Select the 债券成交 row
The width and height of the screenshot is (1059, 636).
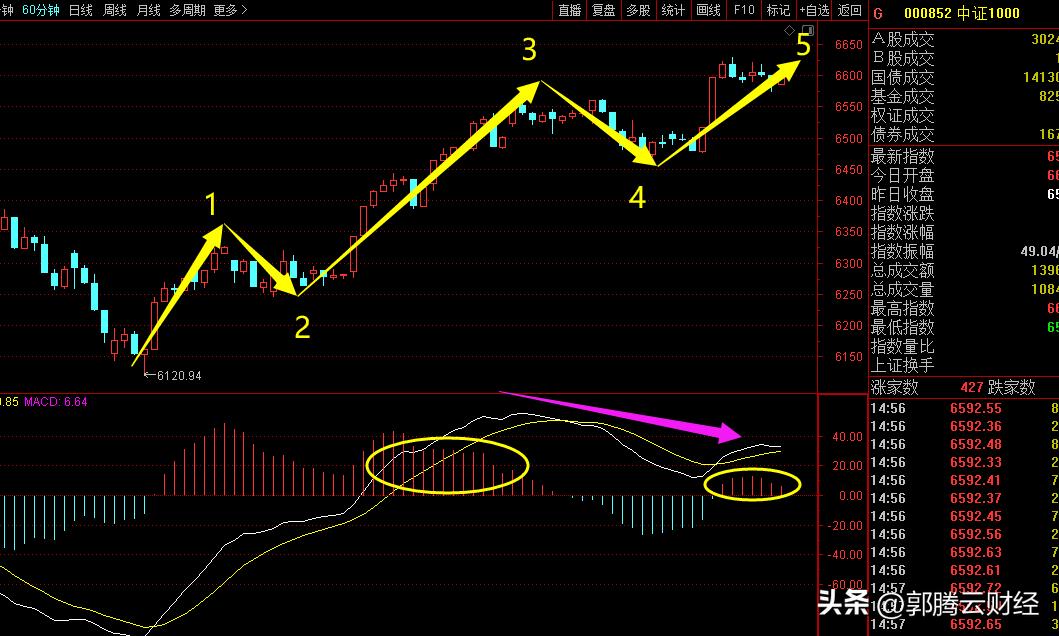pyautogui.click(x=964, y=134)
